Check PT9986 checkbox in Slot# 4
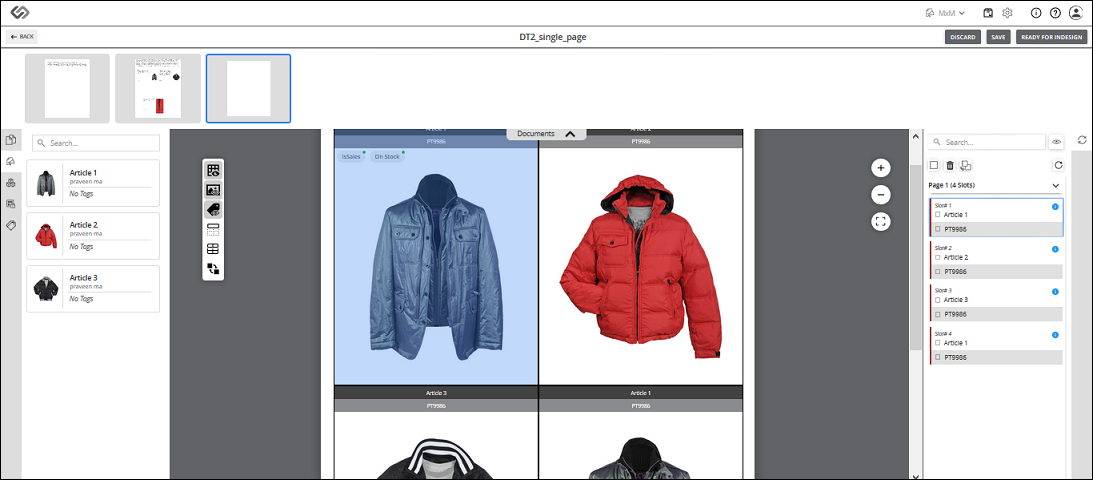 (938, 357)
